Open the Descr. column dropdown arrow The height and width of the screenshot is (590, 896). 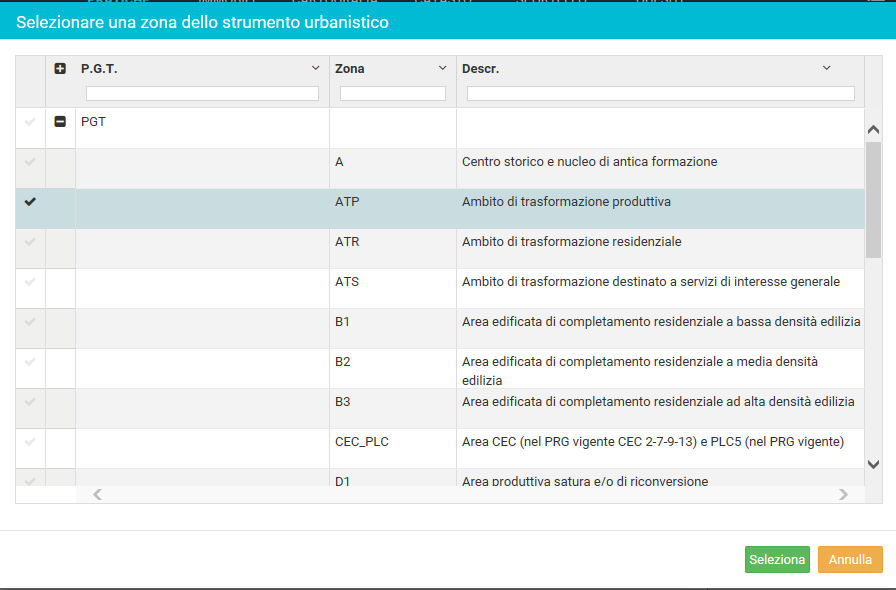pos(826,68)
